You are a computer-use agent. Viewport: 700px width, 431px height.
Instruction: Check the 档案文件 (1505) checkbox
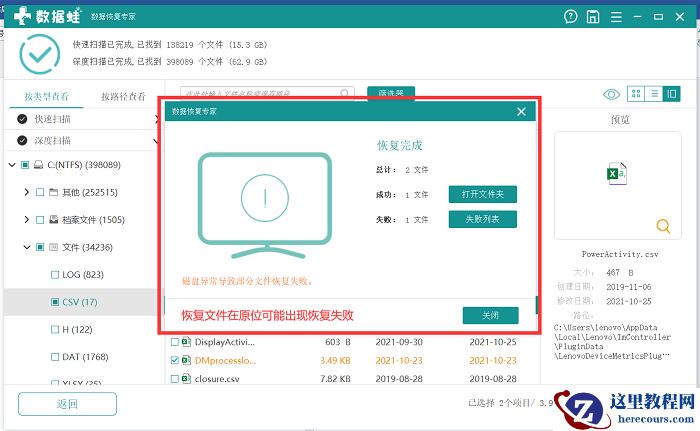click(40, 220)
